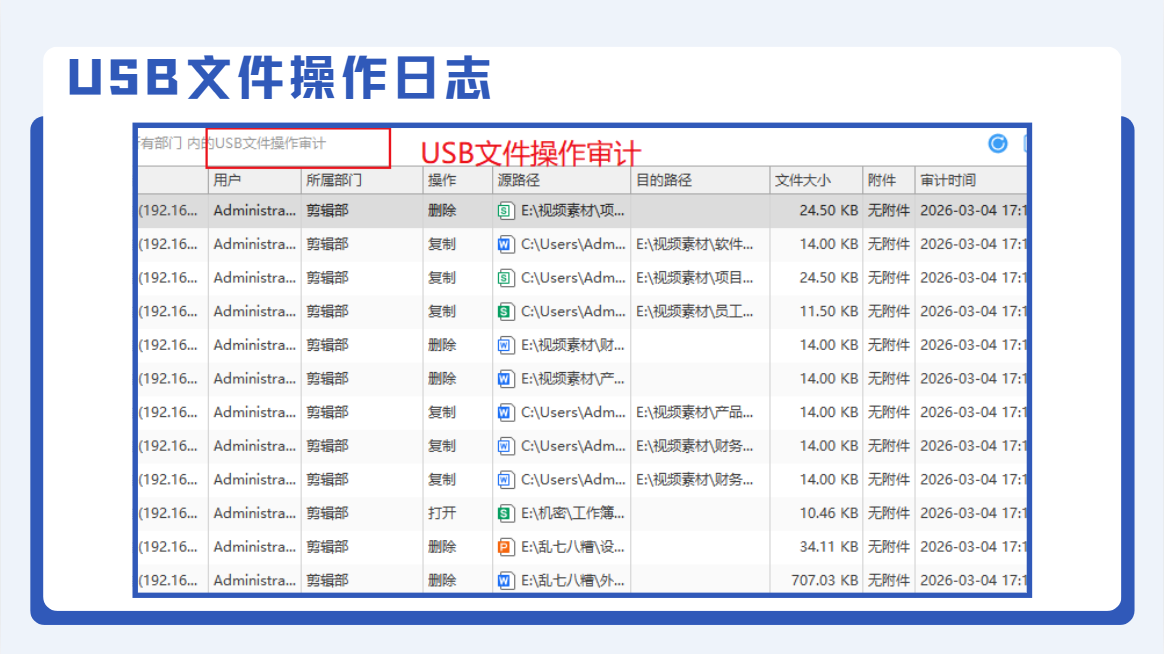Click 无附件 in the 10.46 KB row

pyautogui.click(x=889, y=513)
